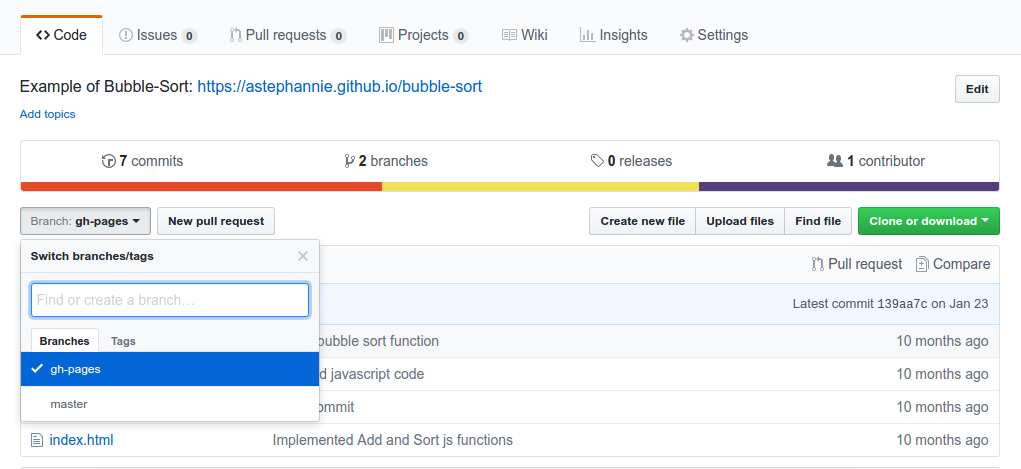Click the index.html file icon

tap(37, 440)
